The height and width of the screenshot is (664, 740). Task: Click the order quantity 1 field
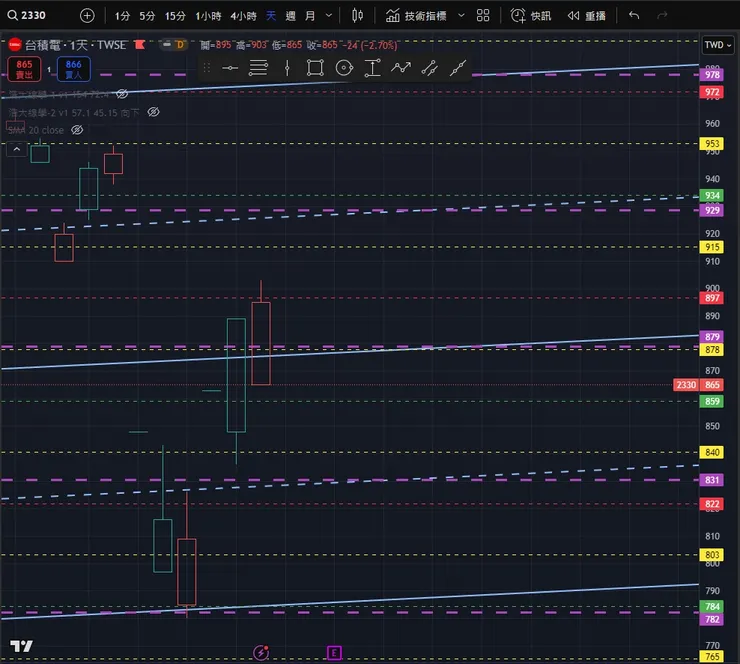pyautogui.click(x=49, y=69)
